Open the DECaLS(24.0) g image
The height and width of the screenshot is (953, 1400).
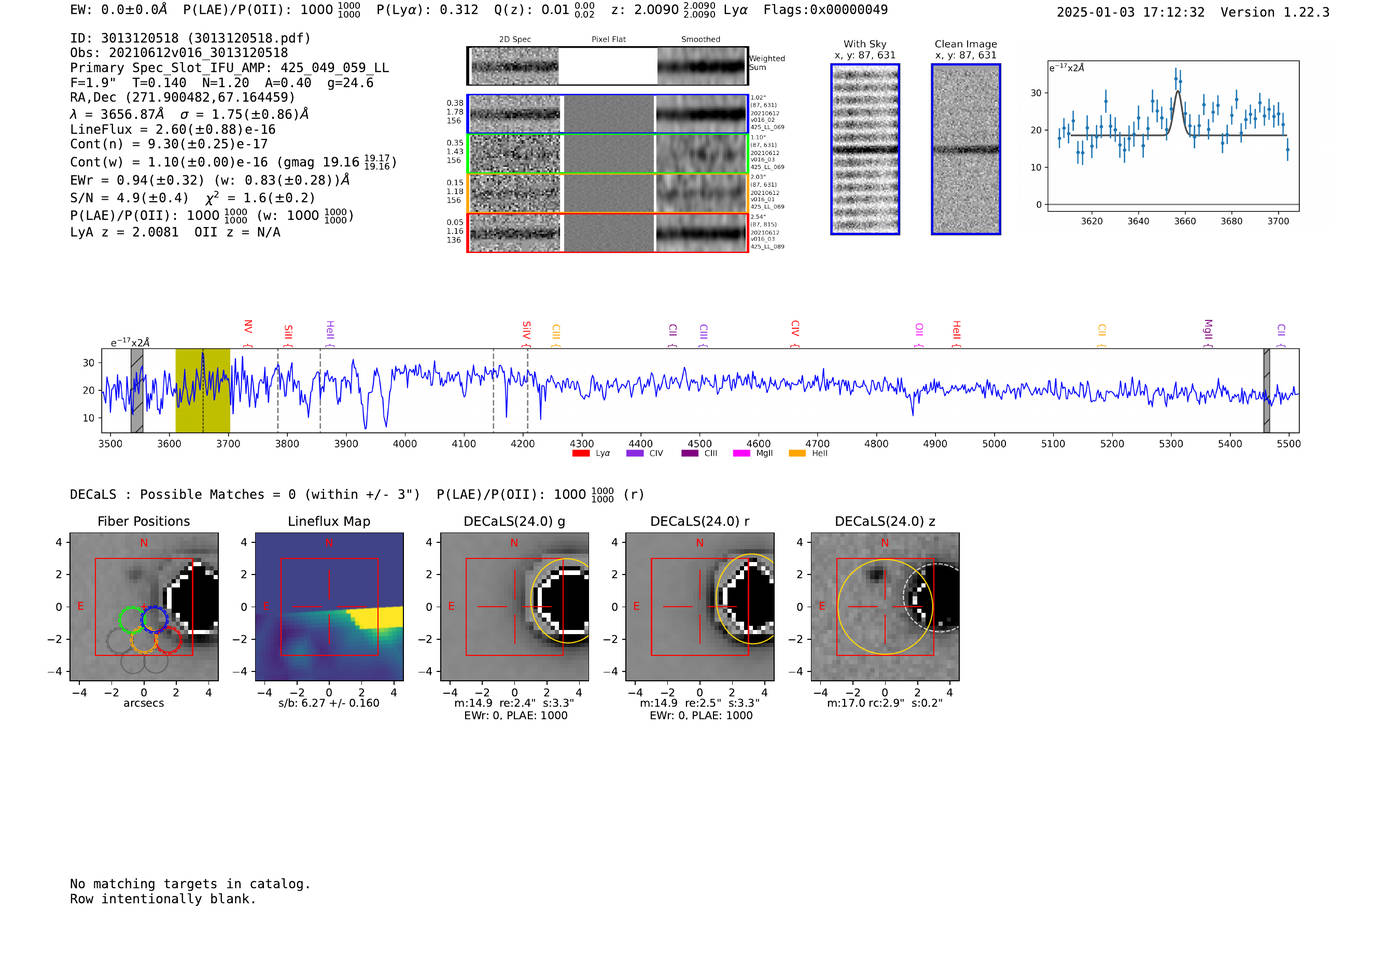(515, 607)
